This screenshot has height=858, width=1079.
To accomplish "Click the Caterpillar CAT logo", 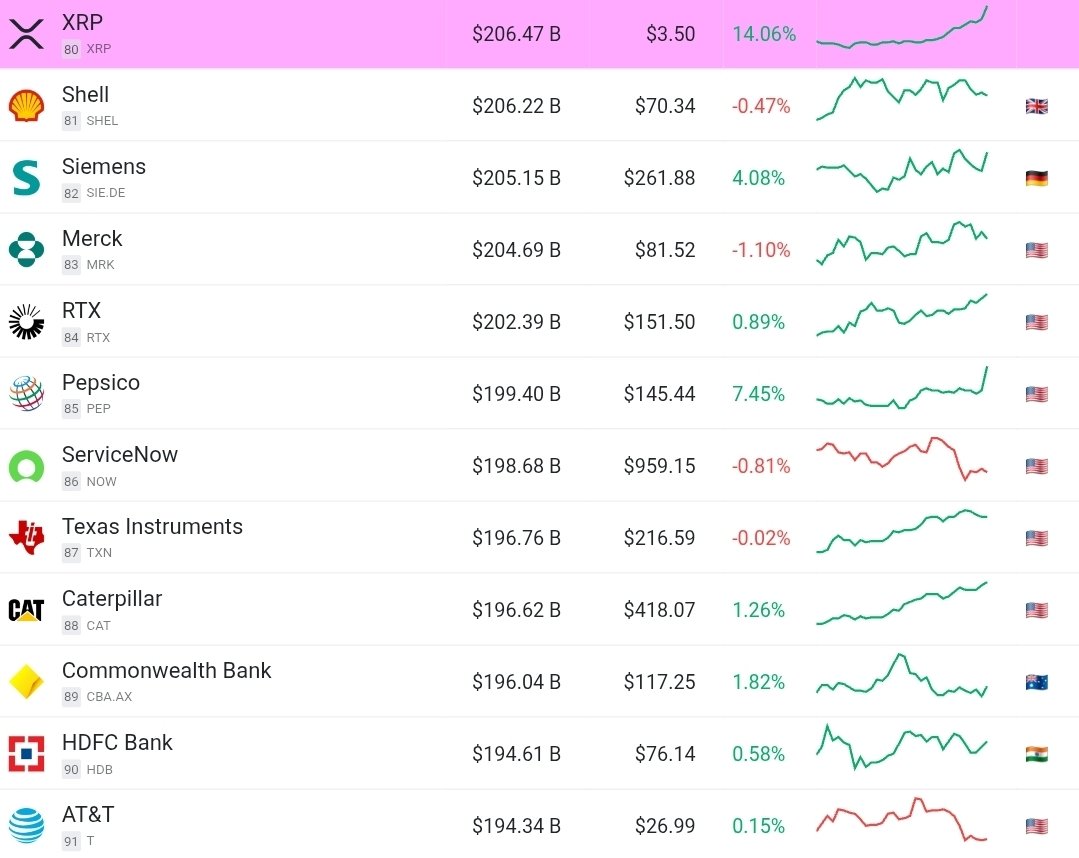I will [26, 610].
